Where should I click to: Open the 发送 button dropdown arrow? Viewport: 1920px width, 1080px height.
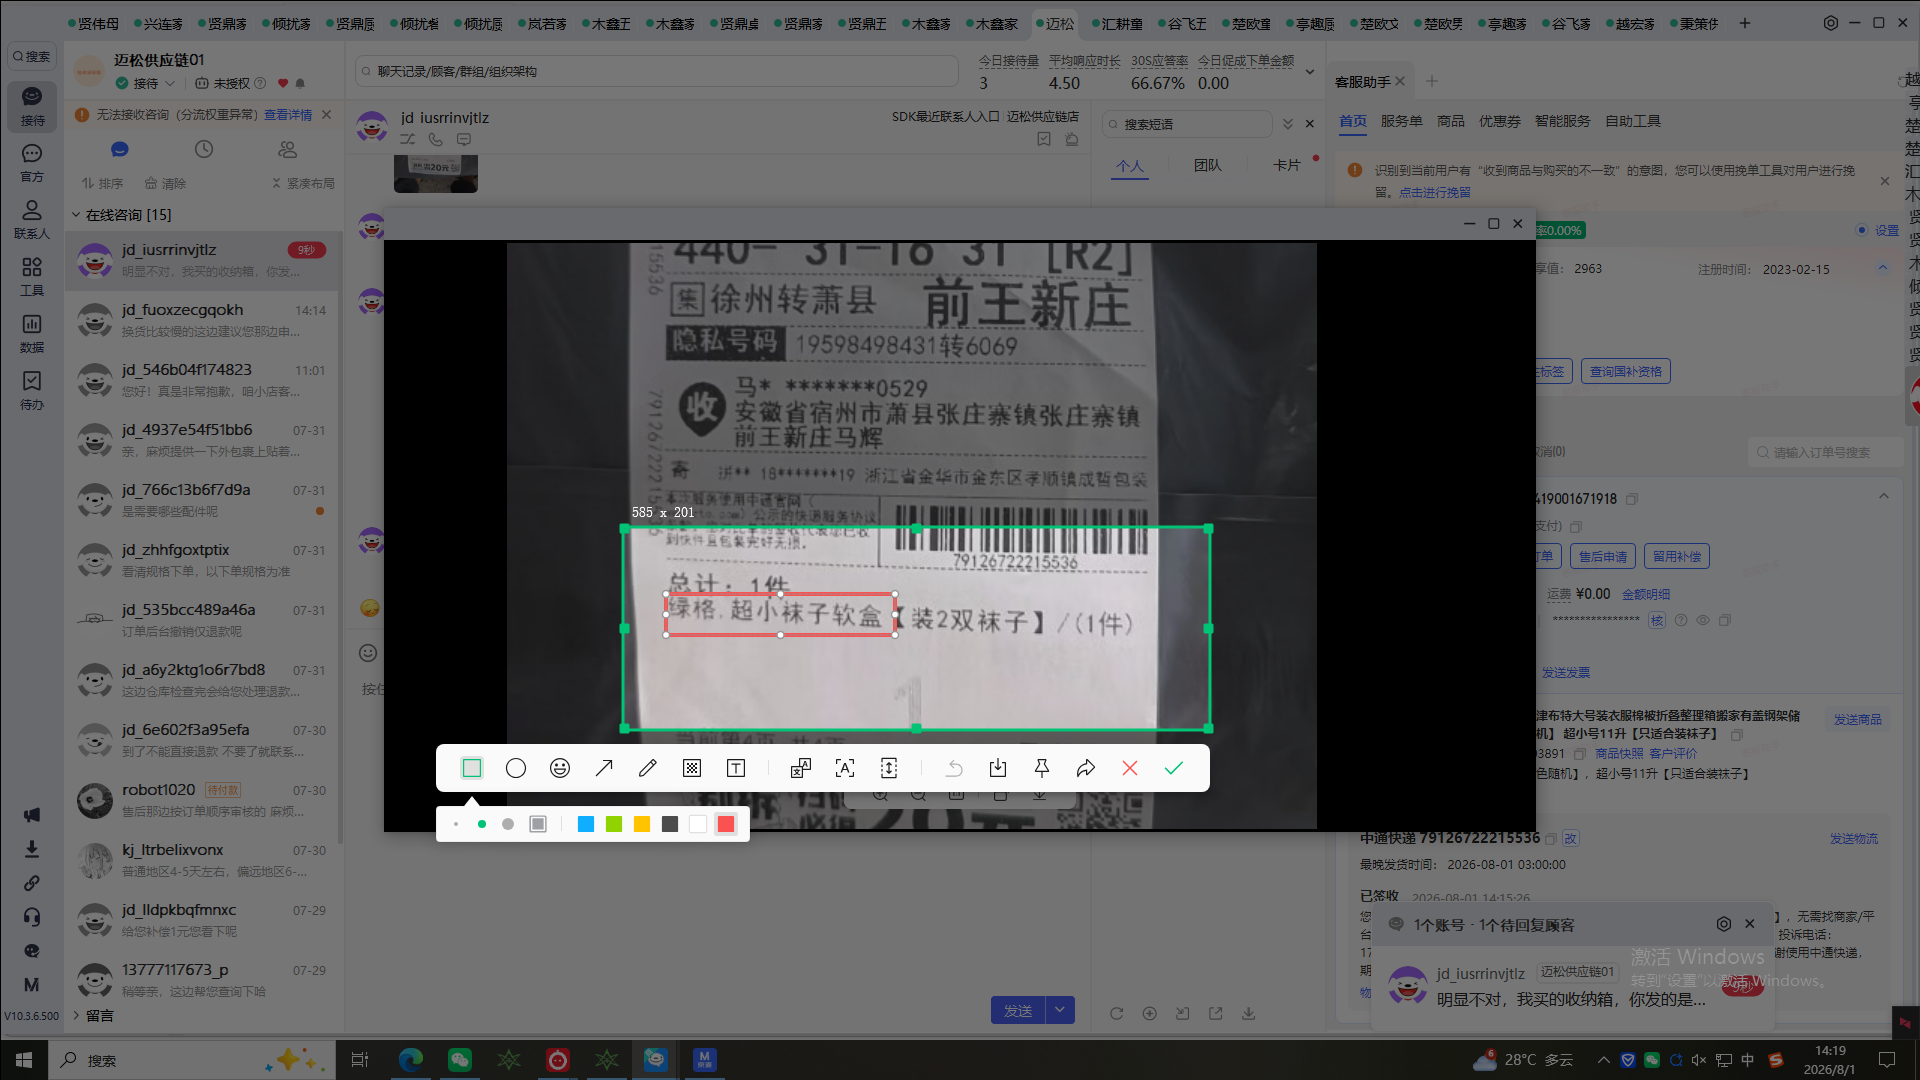click(x=1060, y=1010)
